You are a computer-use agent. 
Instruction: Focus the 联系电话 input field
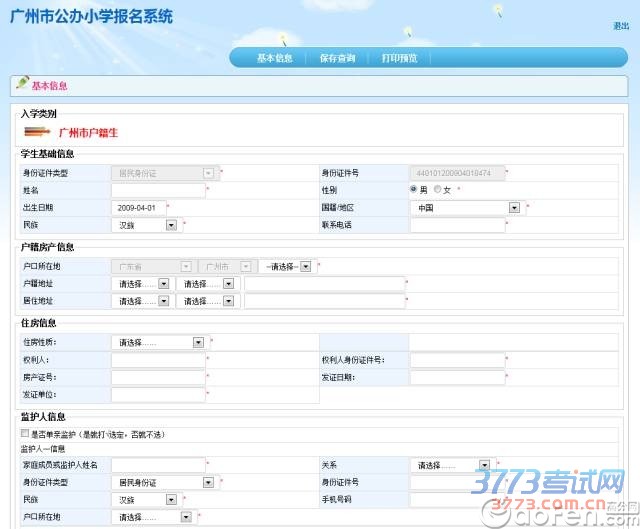(x=456, y=225)
